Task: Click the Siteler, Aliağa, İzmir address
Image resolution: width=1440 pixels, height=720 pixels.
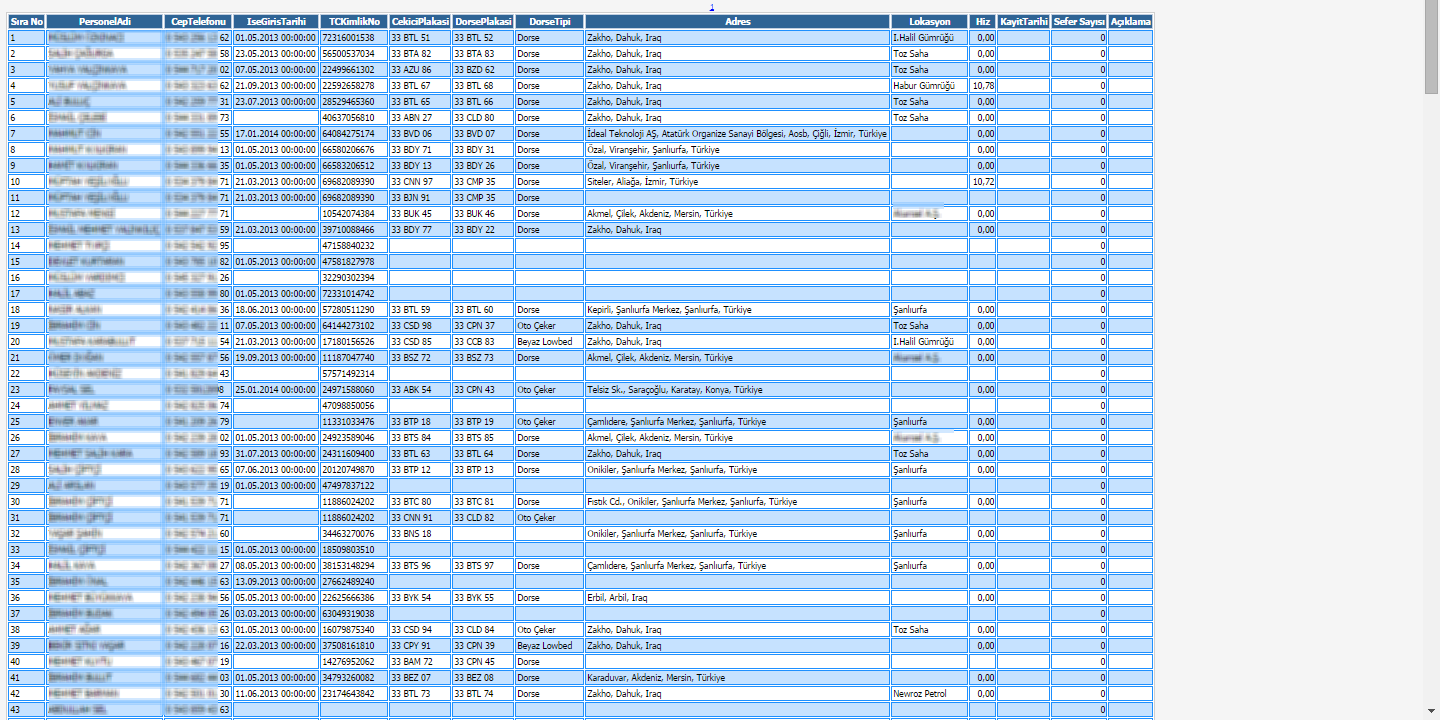Action: pyautogui.click(x=737, y=182)
